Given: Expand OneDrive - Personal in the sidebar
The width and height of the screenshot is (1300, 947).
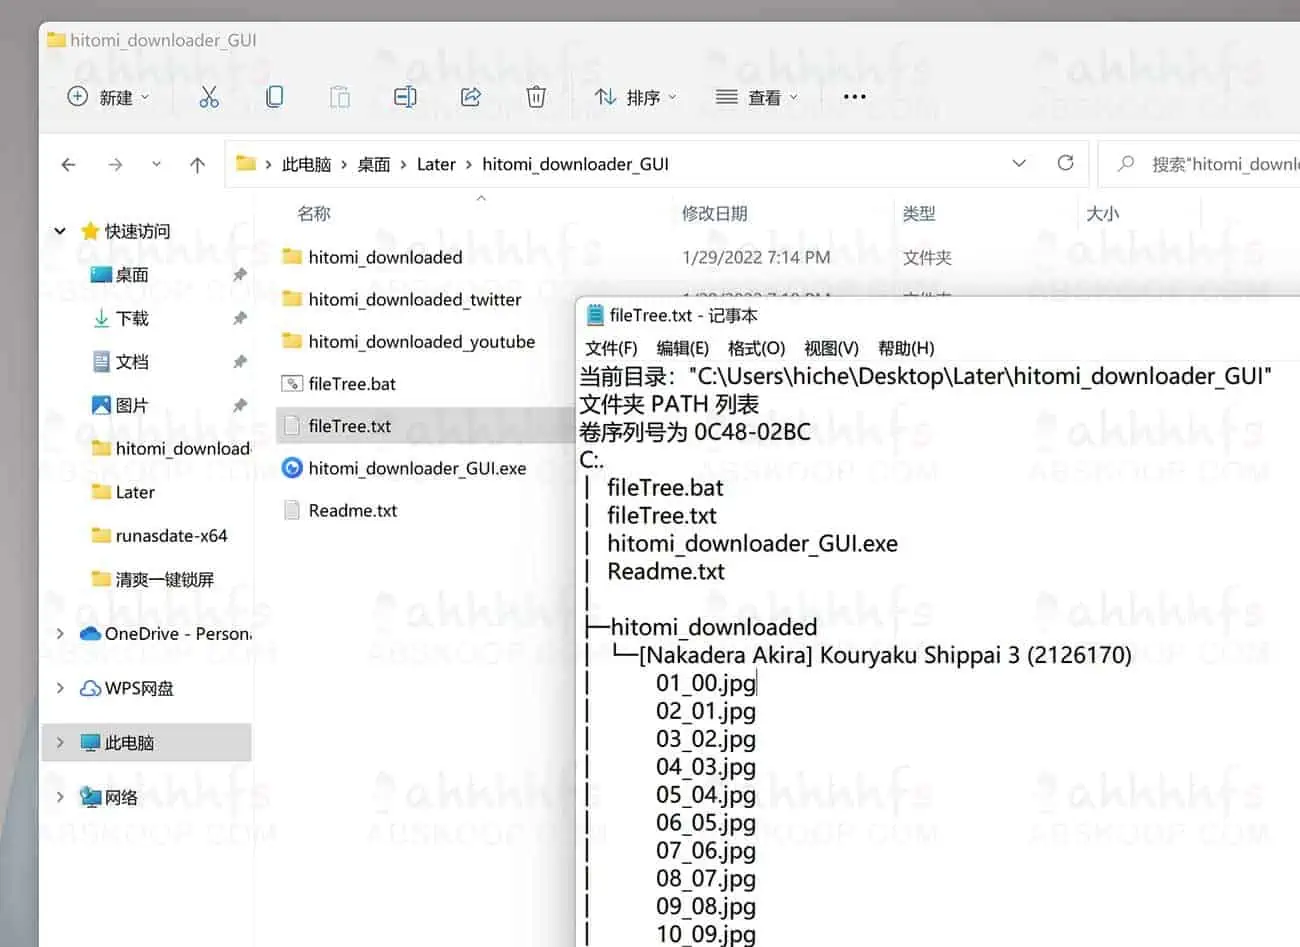Looking at the screenshot, I should [60, 633].
